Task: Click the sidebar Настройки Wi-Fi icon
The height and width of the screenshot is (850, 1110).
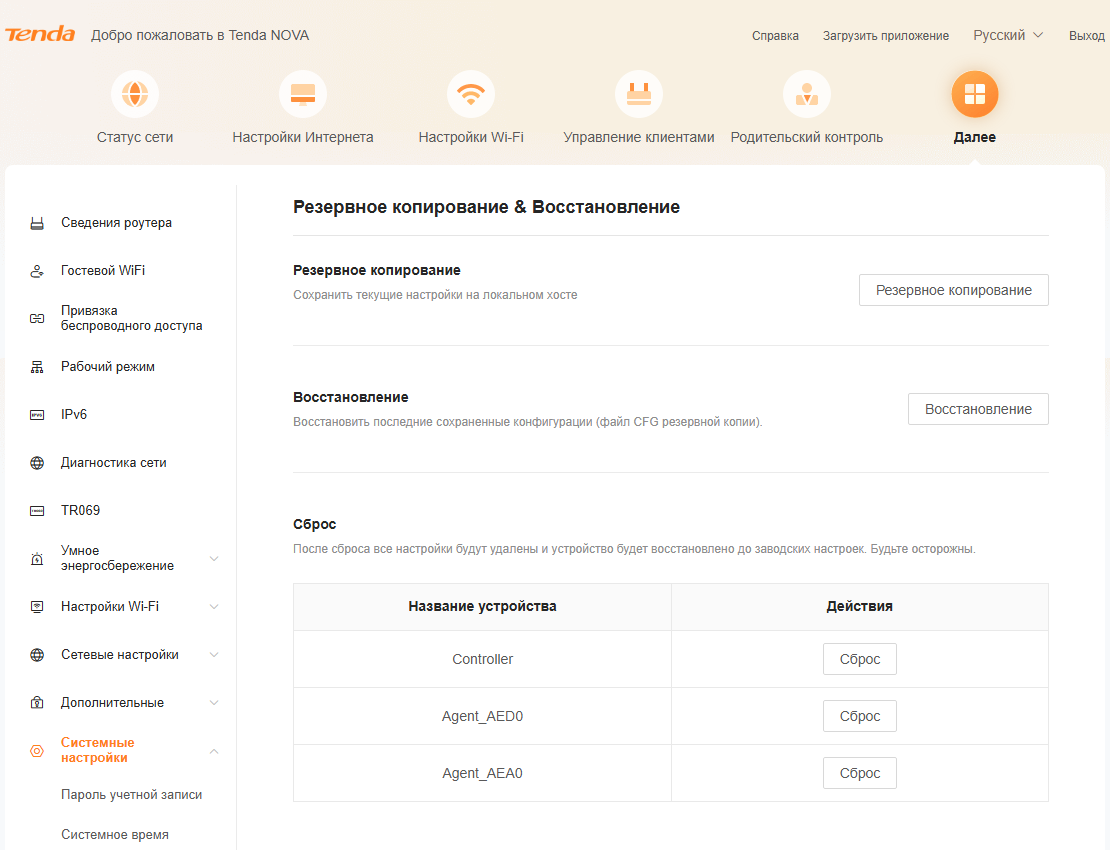Action: click(x=37, y=607)
